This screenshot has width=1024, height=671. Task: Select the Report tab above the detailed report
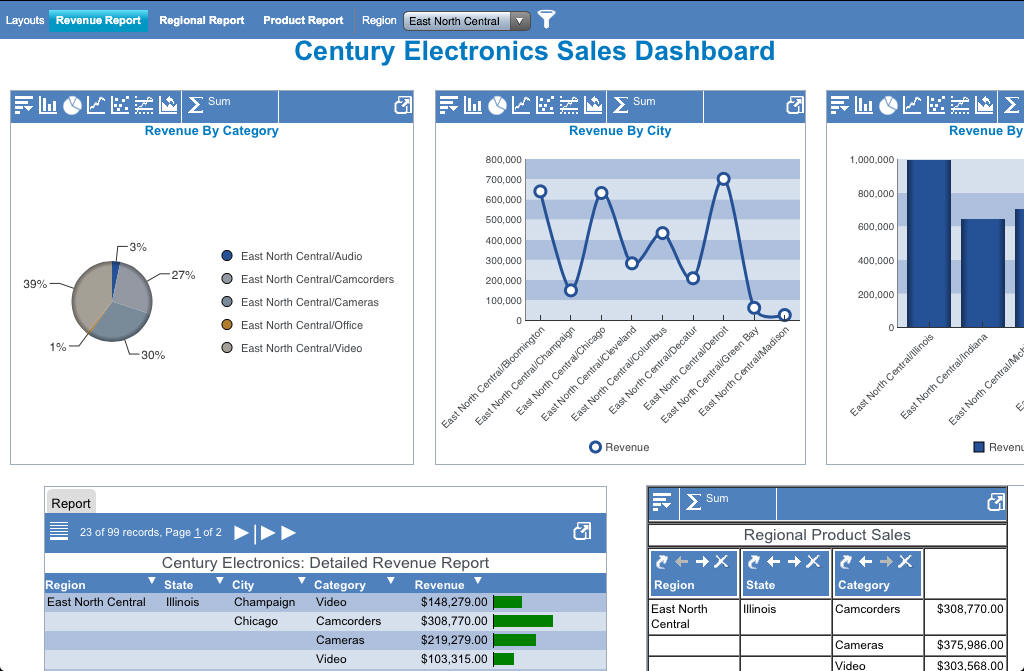71,503
